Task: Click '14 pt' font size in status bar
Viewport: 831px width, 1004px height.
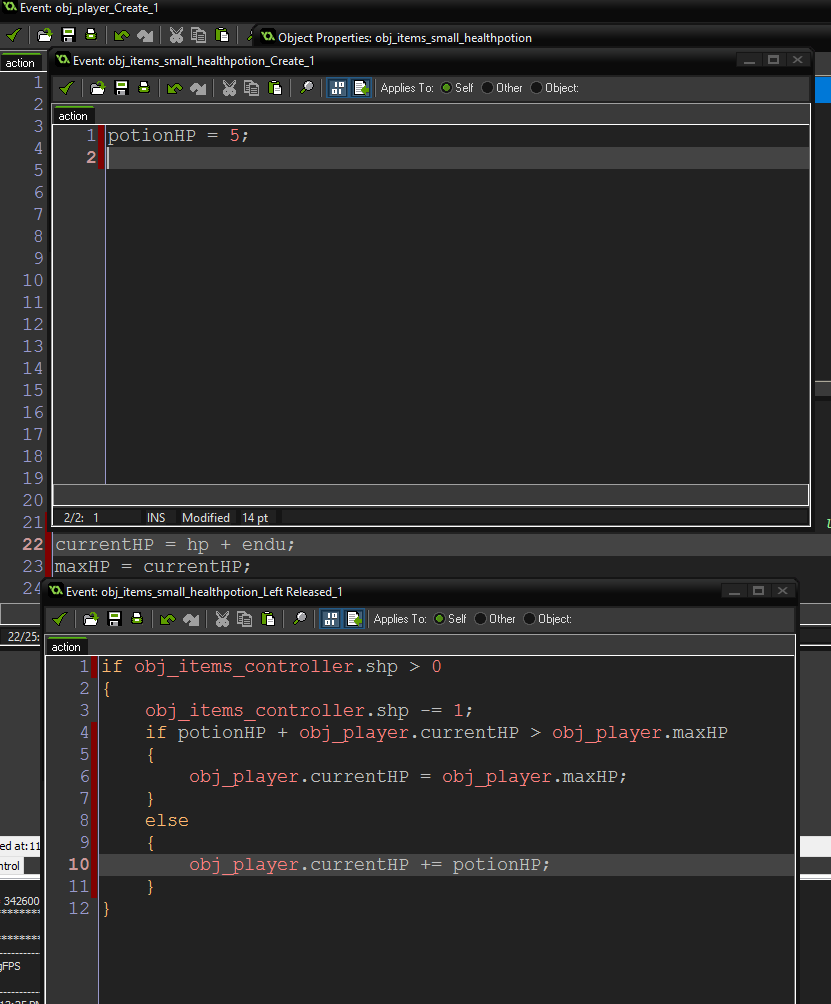Action: 255,517
